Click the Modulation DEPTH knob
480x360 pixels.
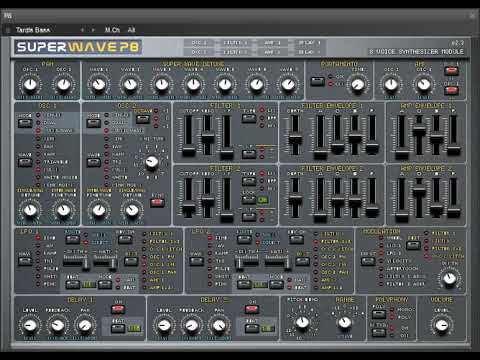pos(449,278)
